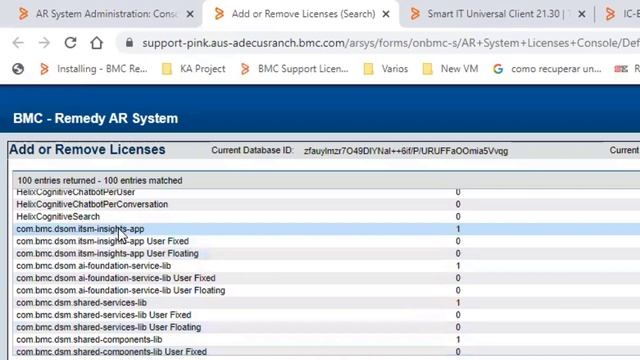Open the 'como recuperar un...' Google bookmark
The height and width of the screenshot is (360, 640).
[547, 69]
